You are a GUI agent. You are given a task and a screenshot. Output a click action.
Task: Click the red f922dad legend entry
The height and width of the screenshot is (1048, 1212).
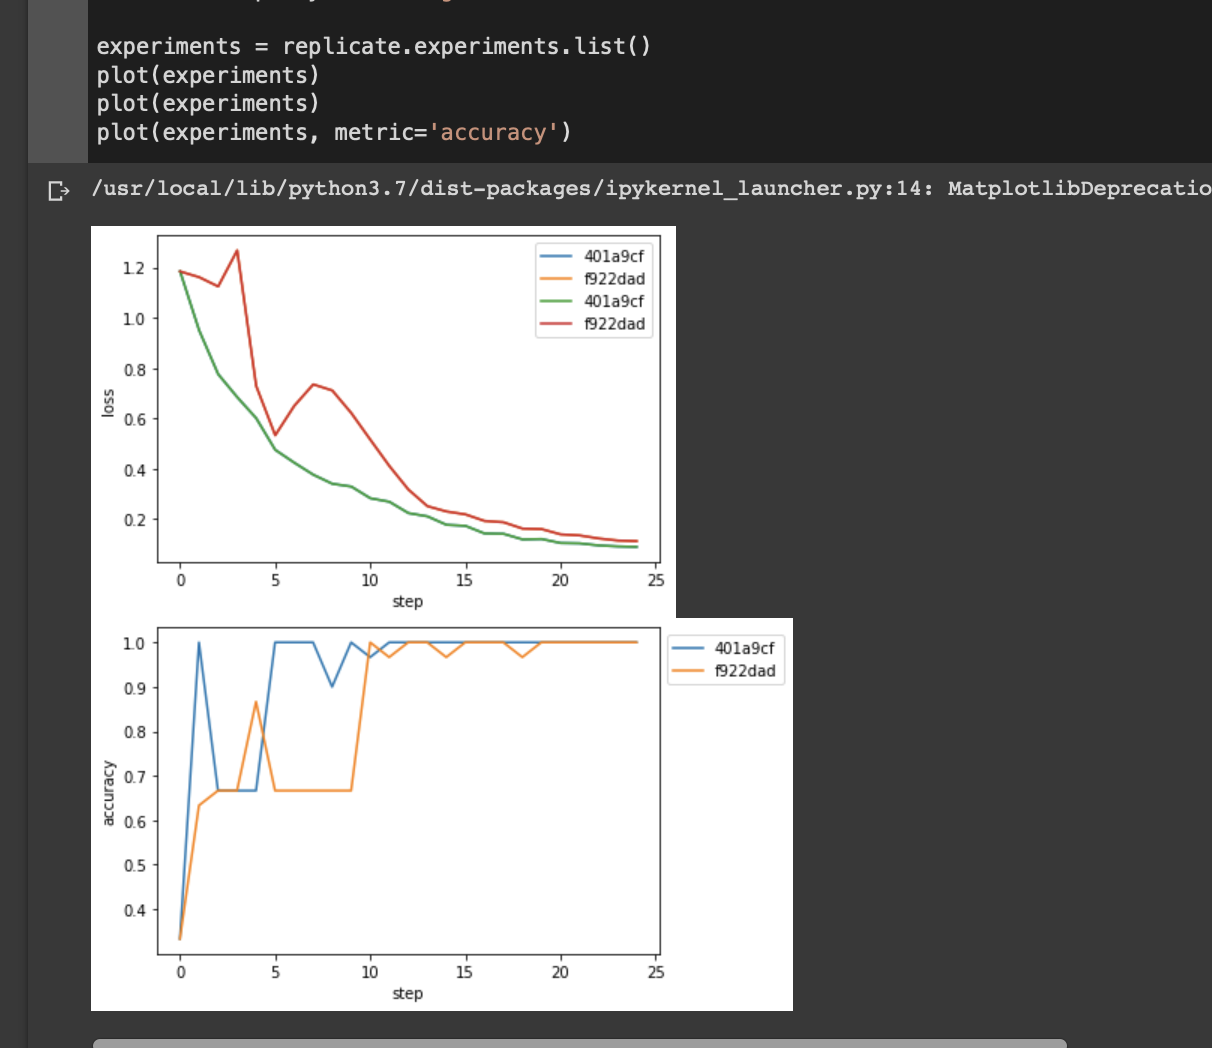click(x=593, y=324)
